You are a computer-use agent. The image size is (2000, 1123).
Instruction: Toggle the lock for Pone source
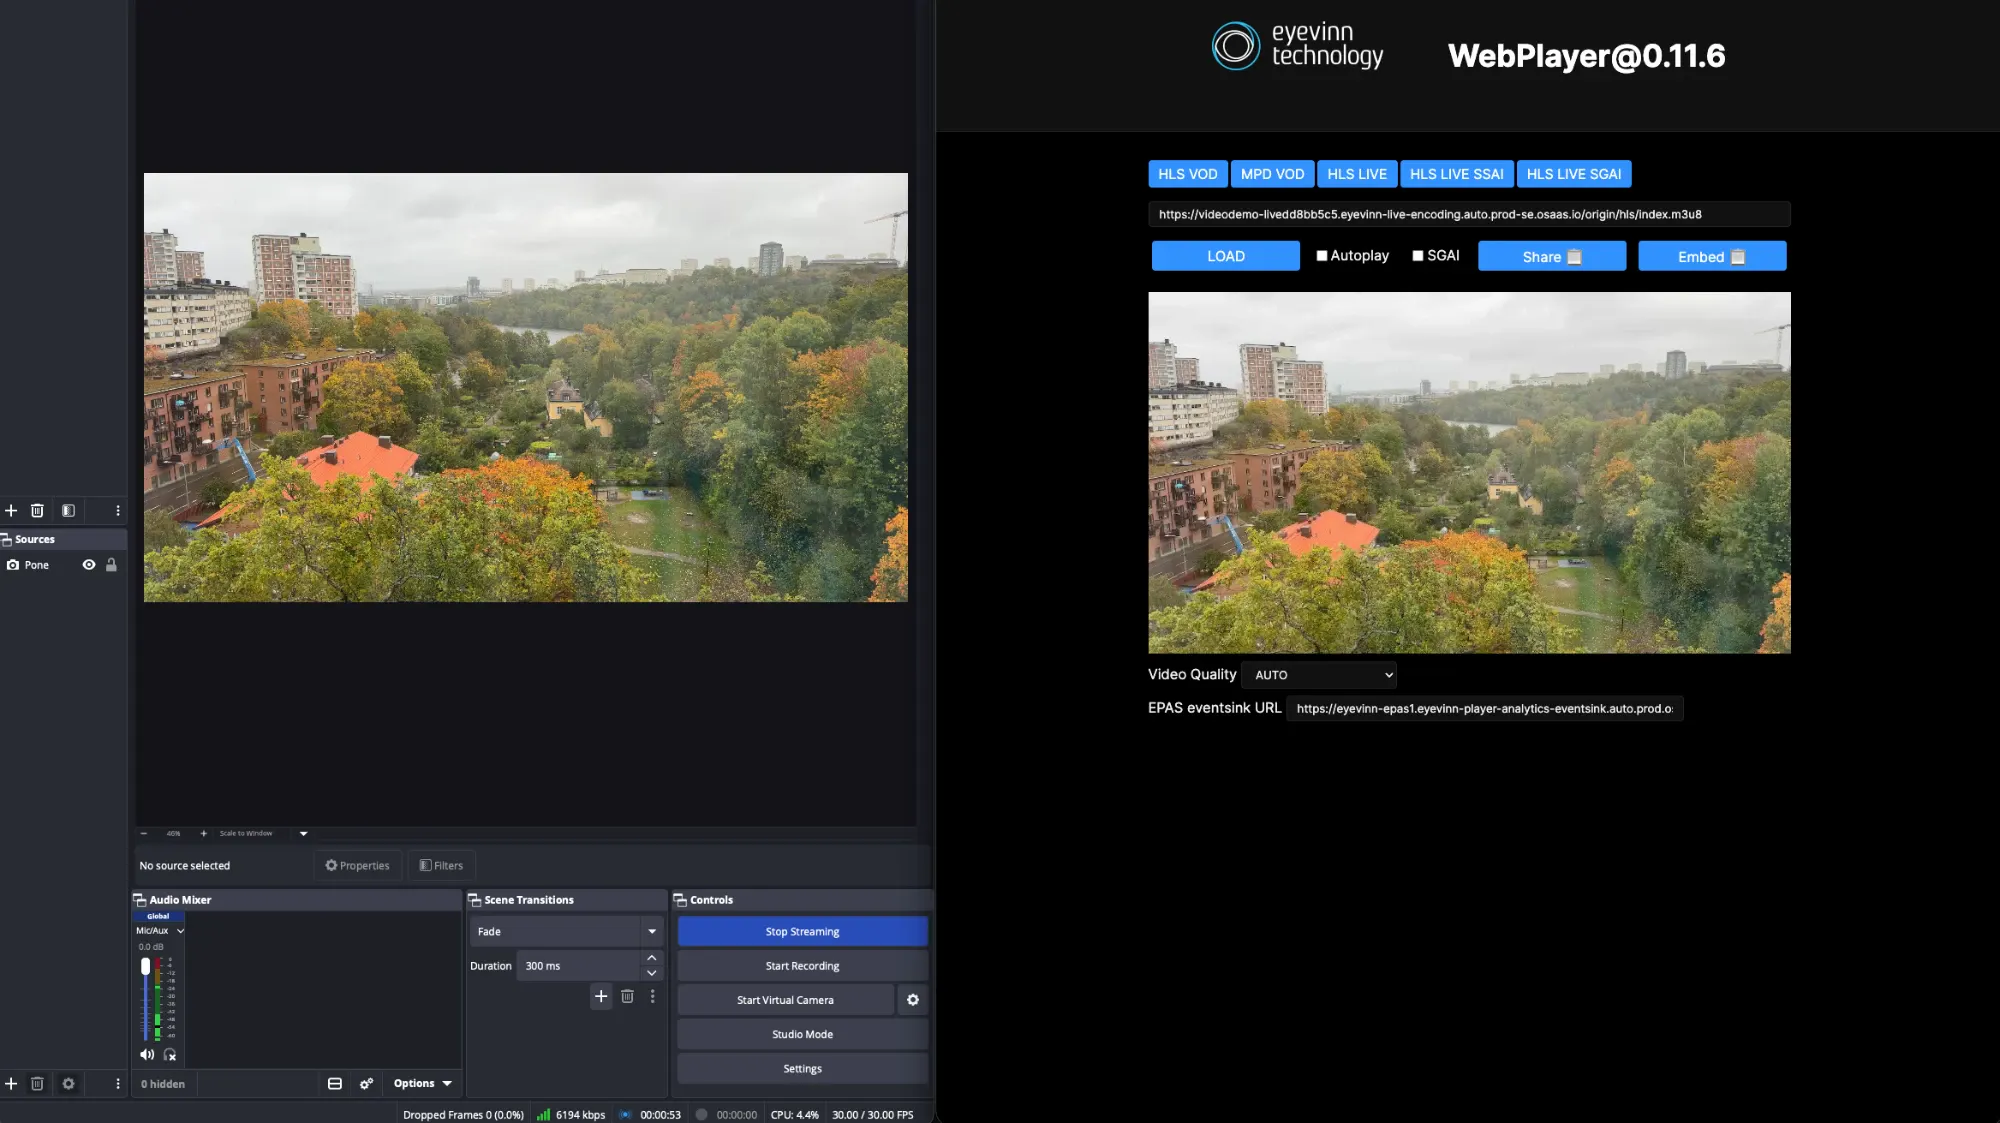pos(111,565)
